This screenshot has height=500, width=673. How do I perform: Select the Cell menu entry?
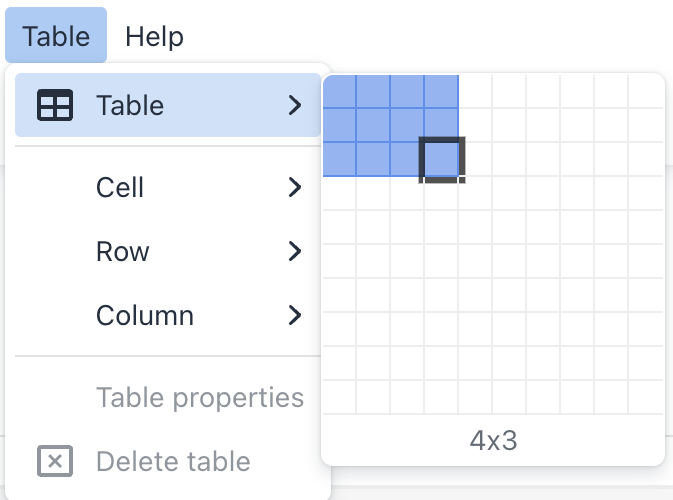120,187
